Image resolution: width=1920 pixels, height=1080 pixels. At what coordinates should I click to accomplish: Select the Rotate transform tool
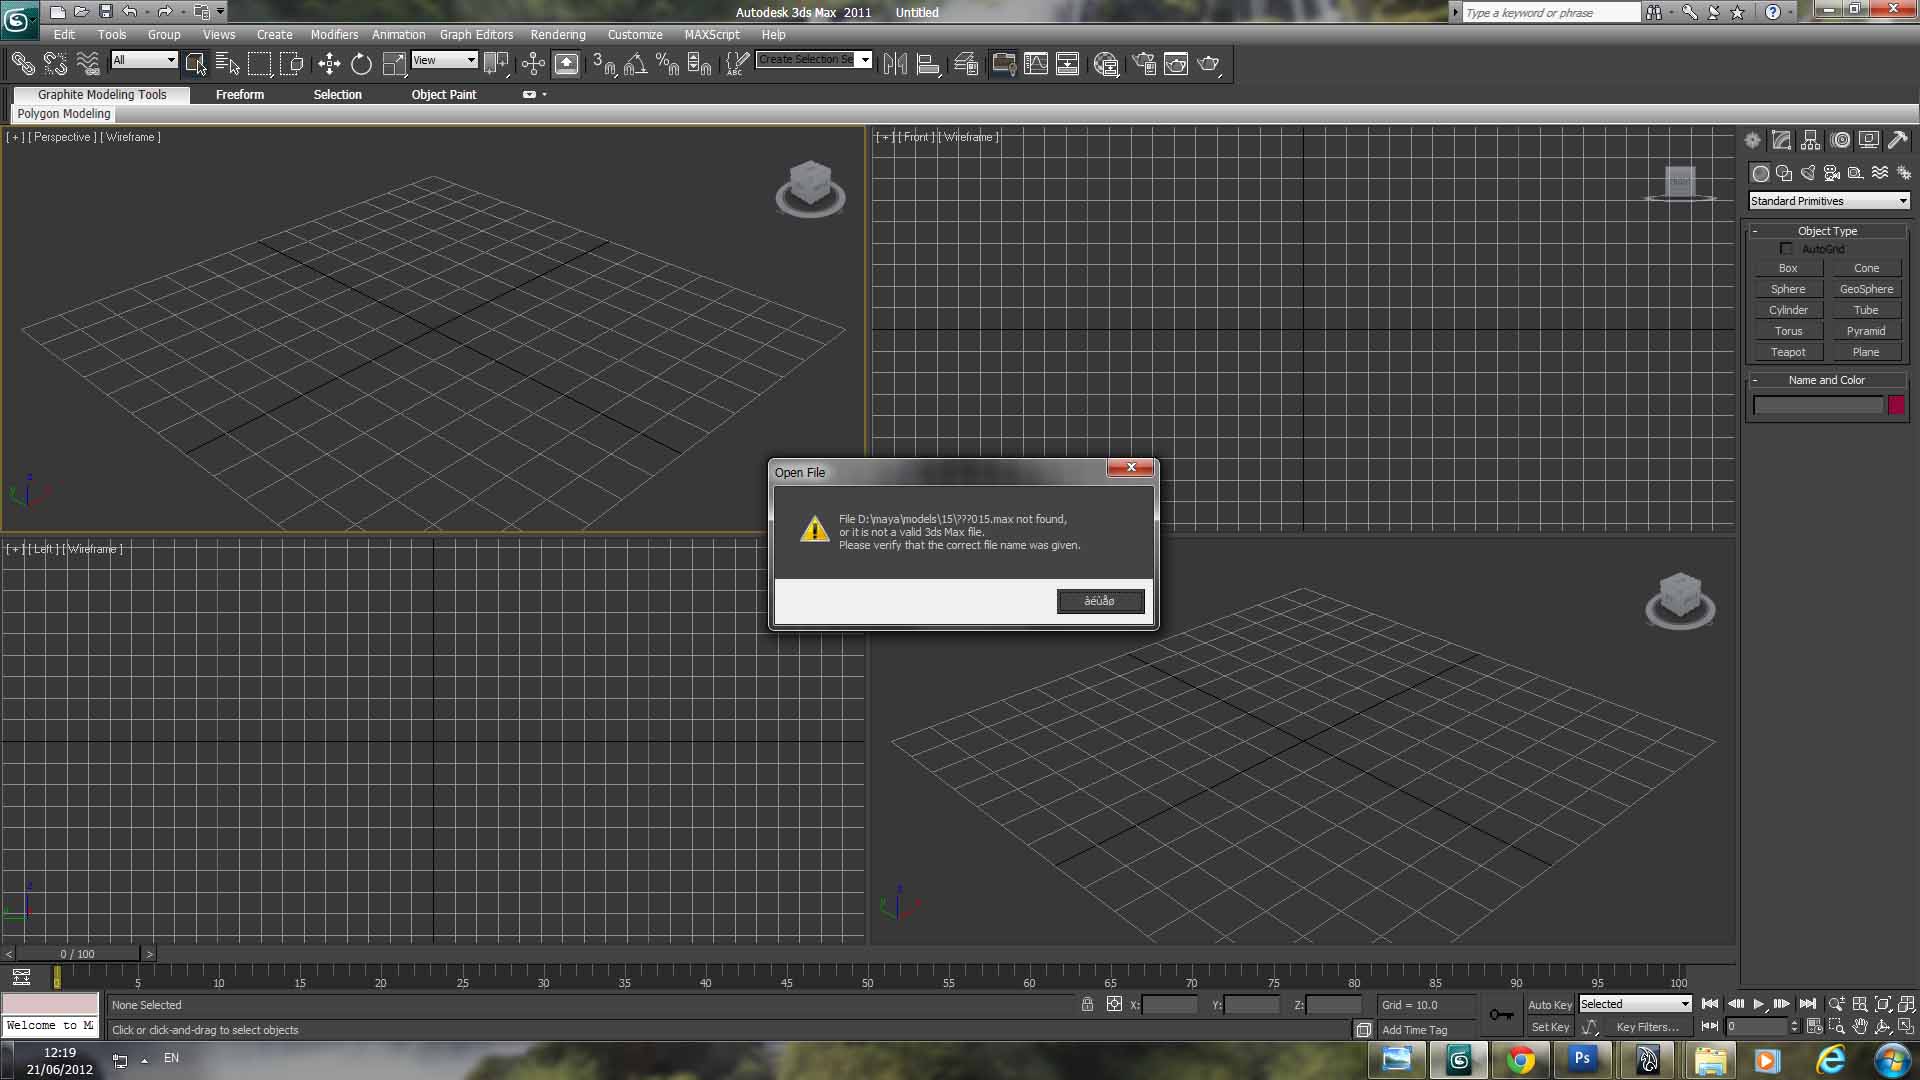coord(361,64)
